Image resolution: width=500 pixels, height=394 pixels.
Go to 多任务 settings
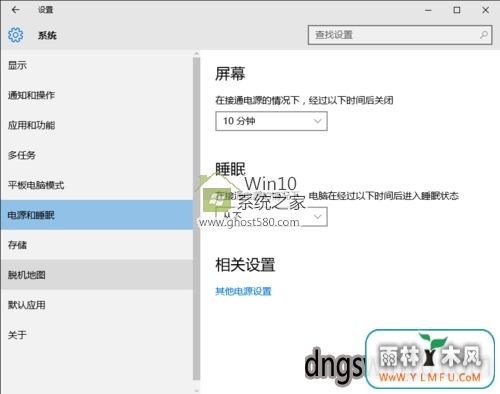point(97,155)
